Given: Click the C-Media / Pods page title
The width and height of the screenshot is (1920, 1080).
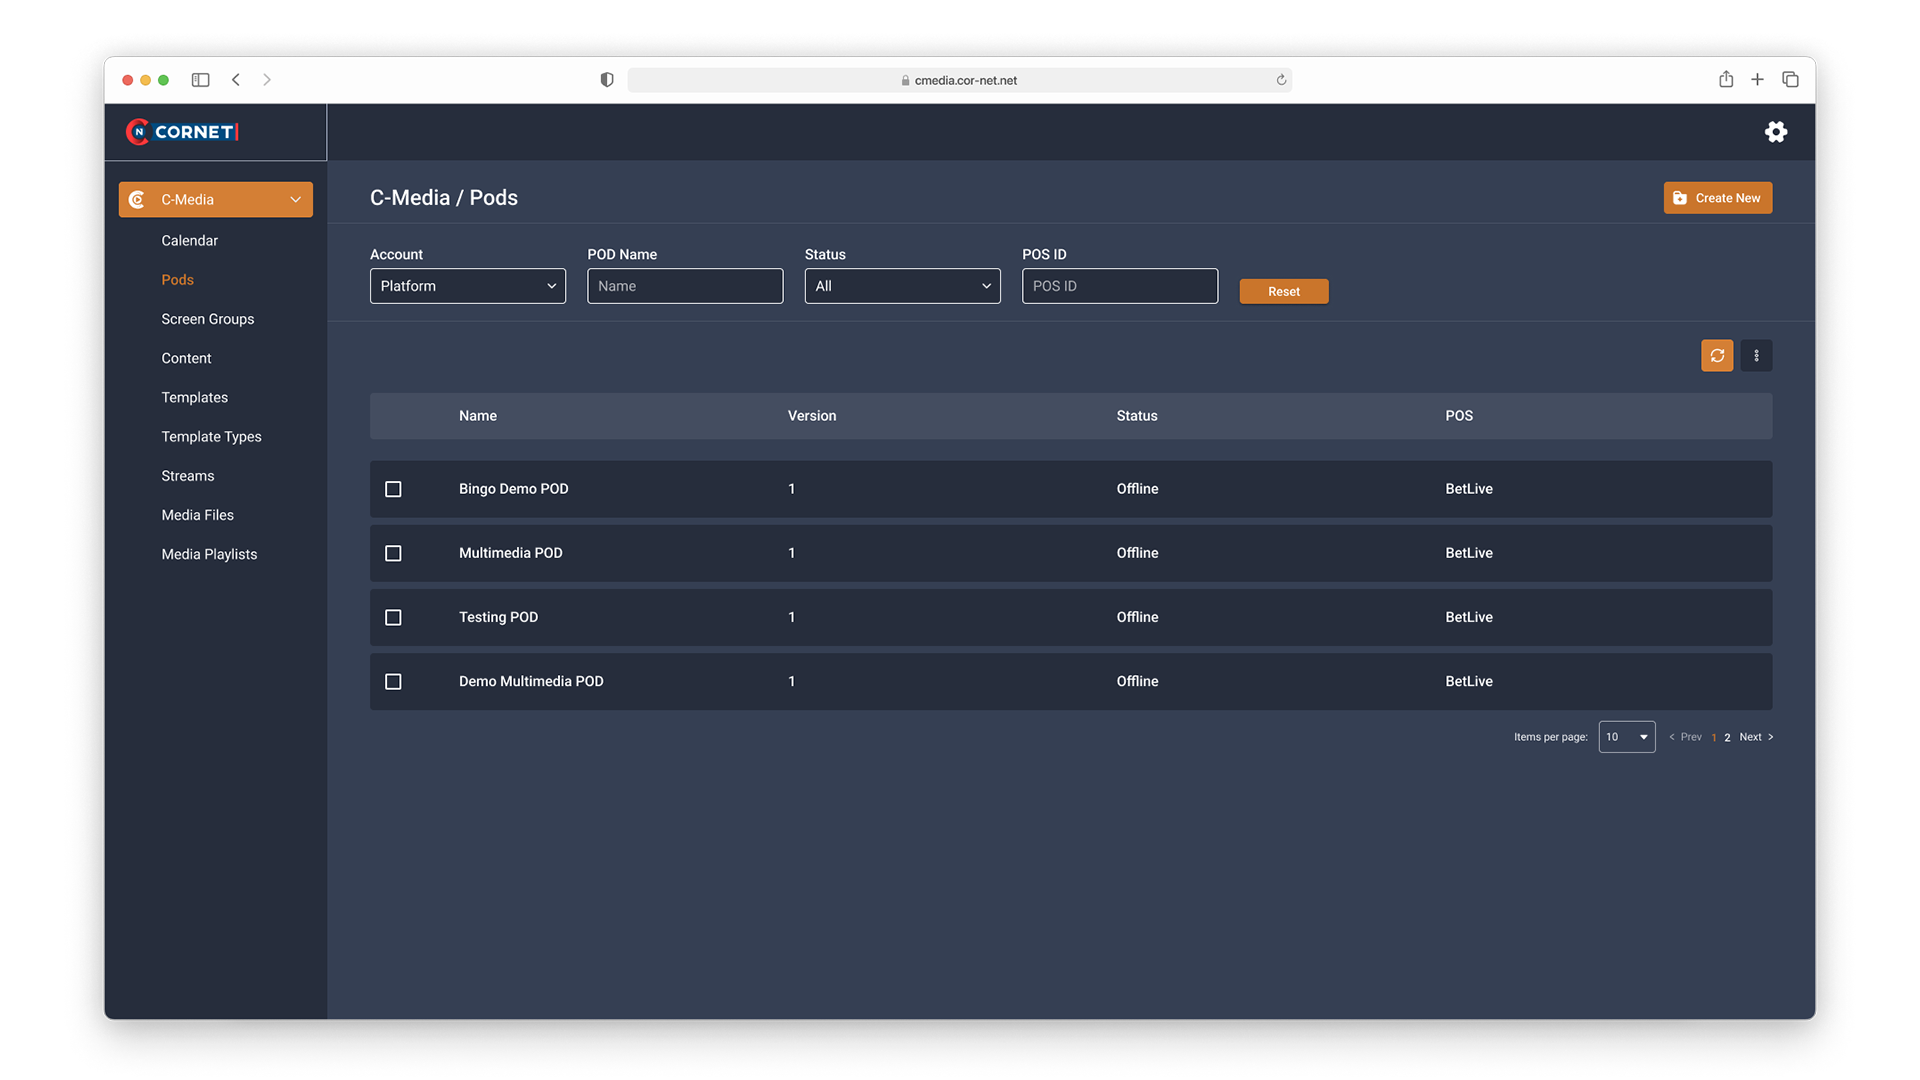Looking at the screenshot, I should coord(443,198).
